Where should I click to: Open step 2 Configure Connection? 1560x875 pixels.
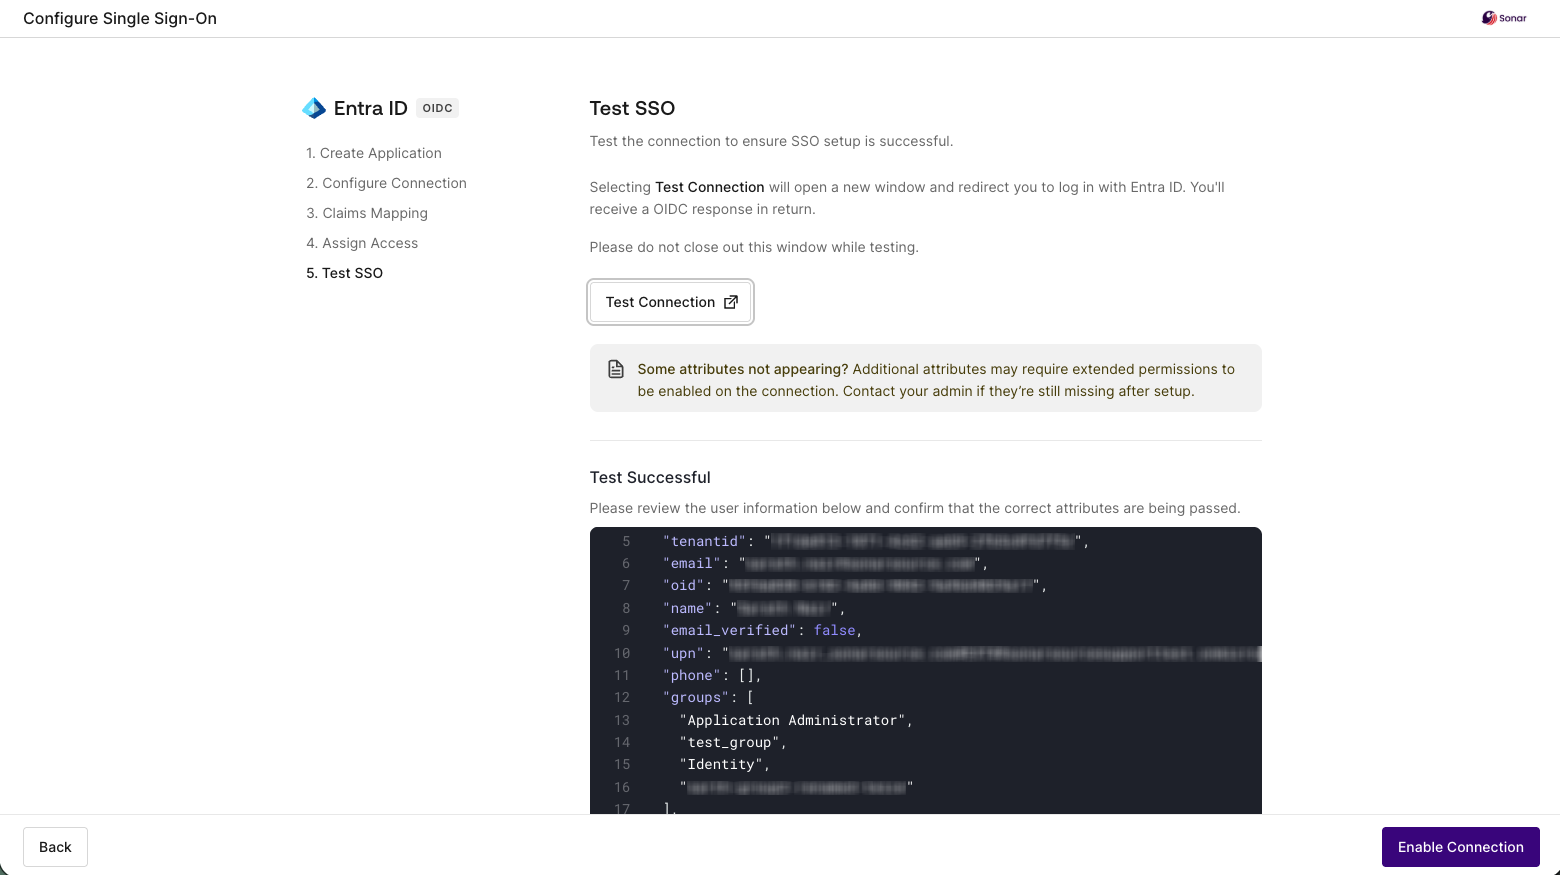(386, 183)
